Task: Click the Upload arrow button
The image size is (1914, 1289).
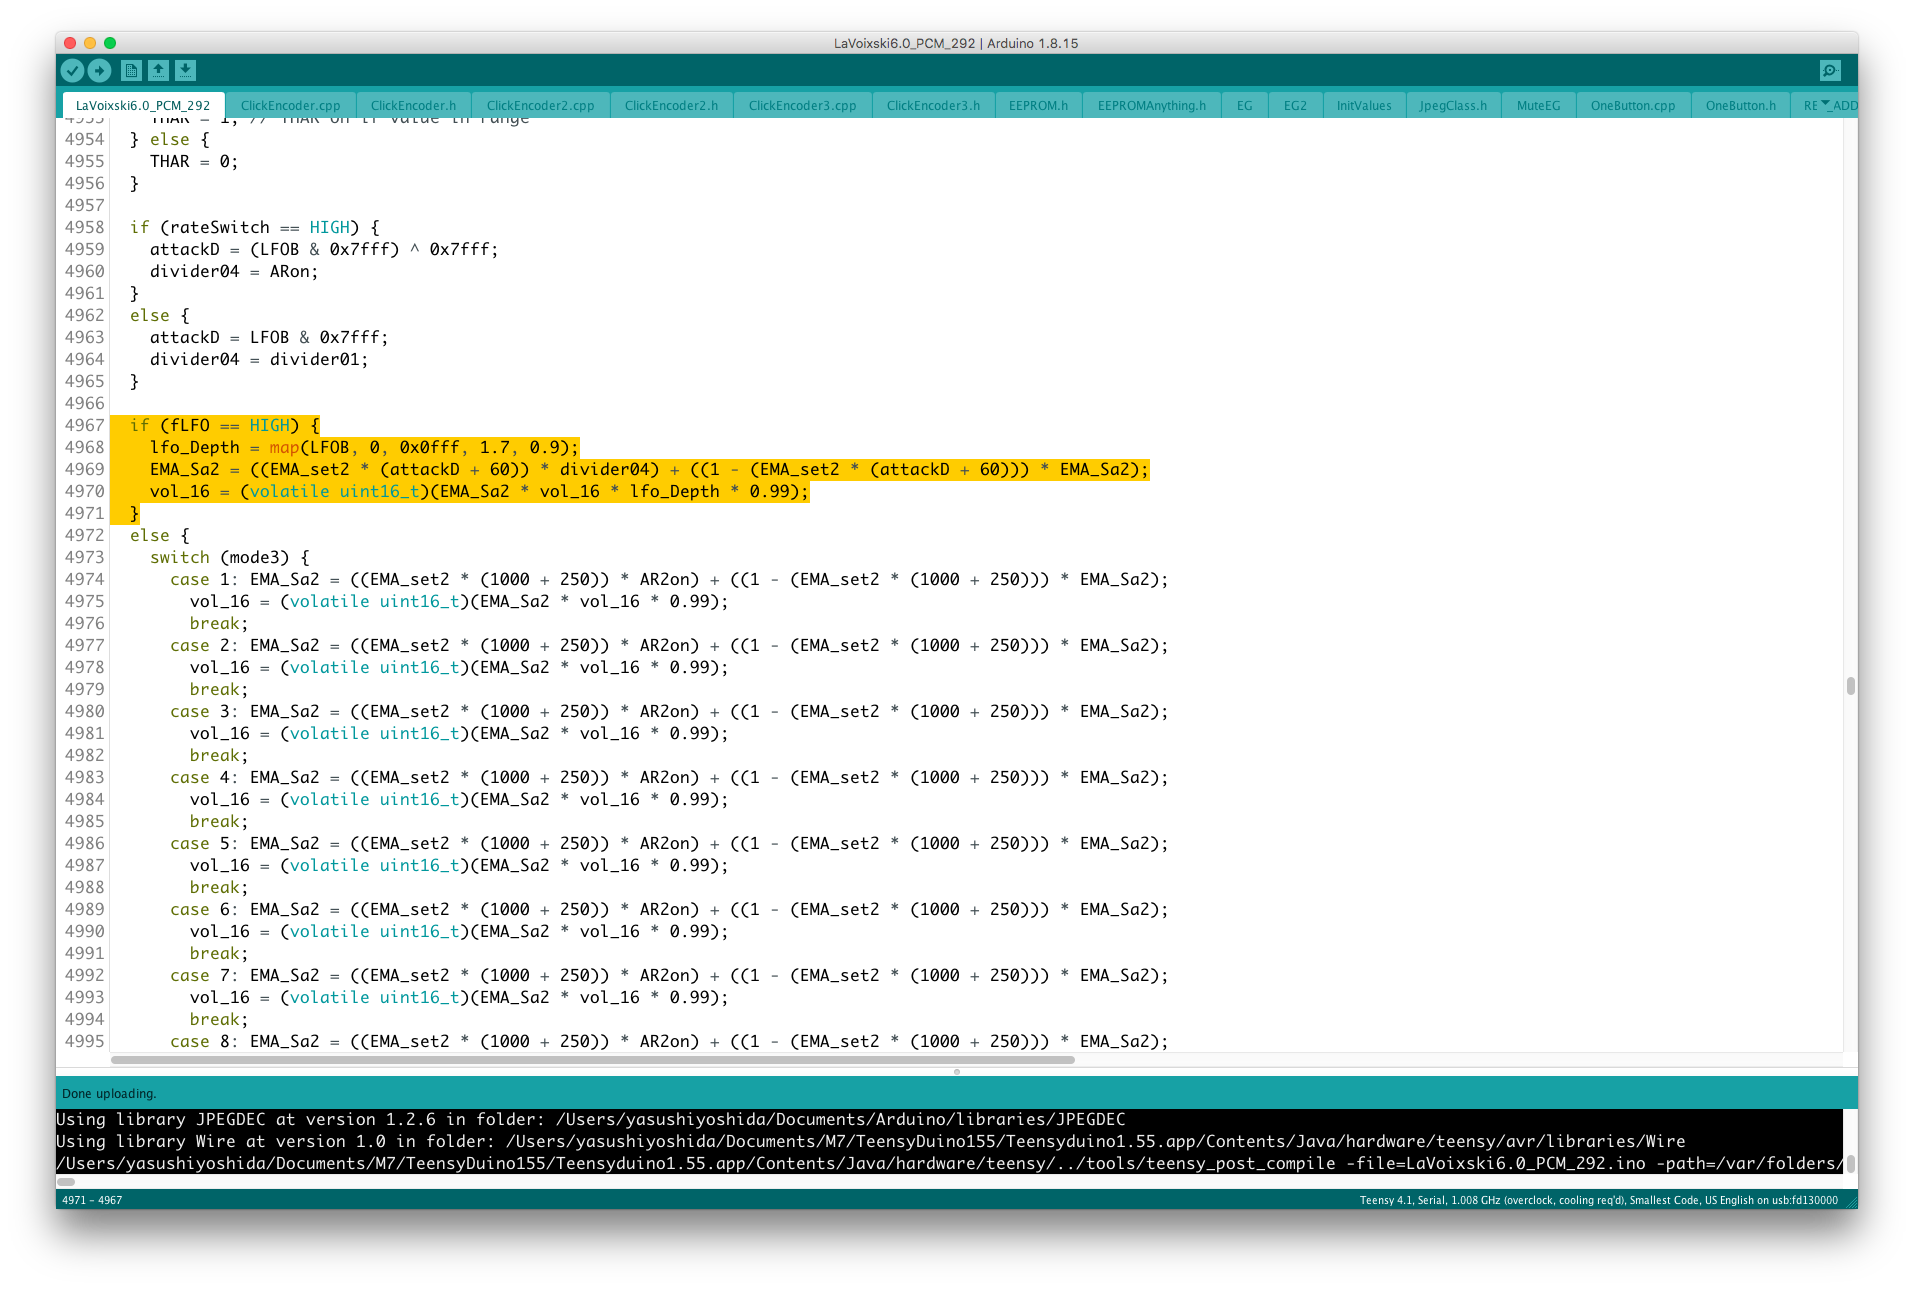Action: click(99, 70)
